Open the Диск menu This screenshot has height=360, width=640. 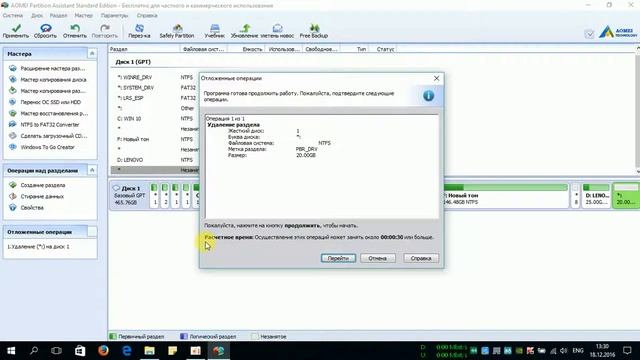(x=37, y=16)
